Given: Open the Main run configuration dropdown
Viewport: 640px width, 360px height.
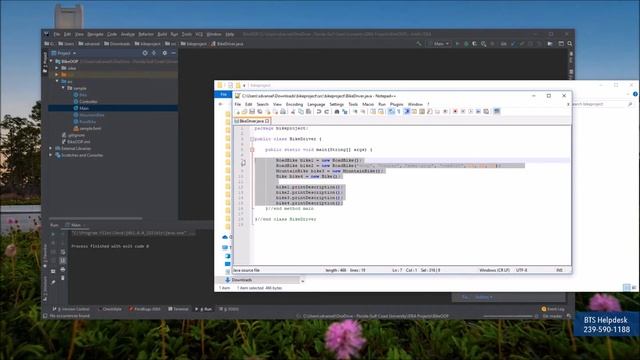Looking at the screenshot, I should (x=439, y=44).
